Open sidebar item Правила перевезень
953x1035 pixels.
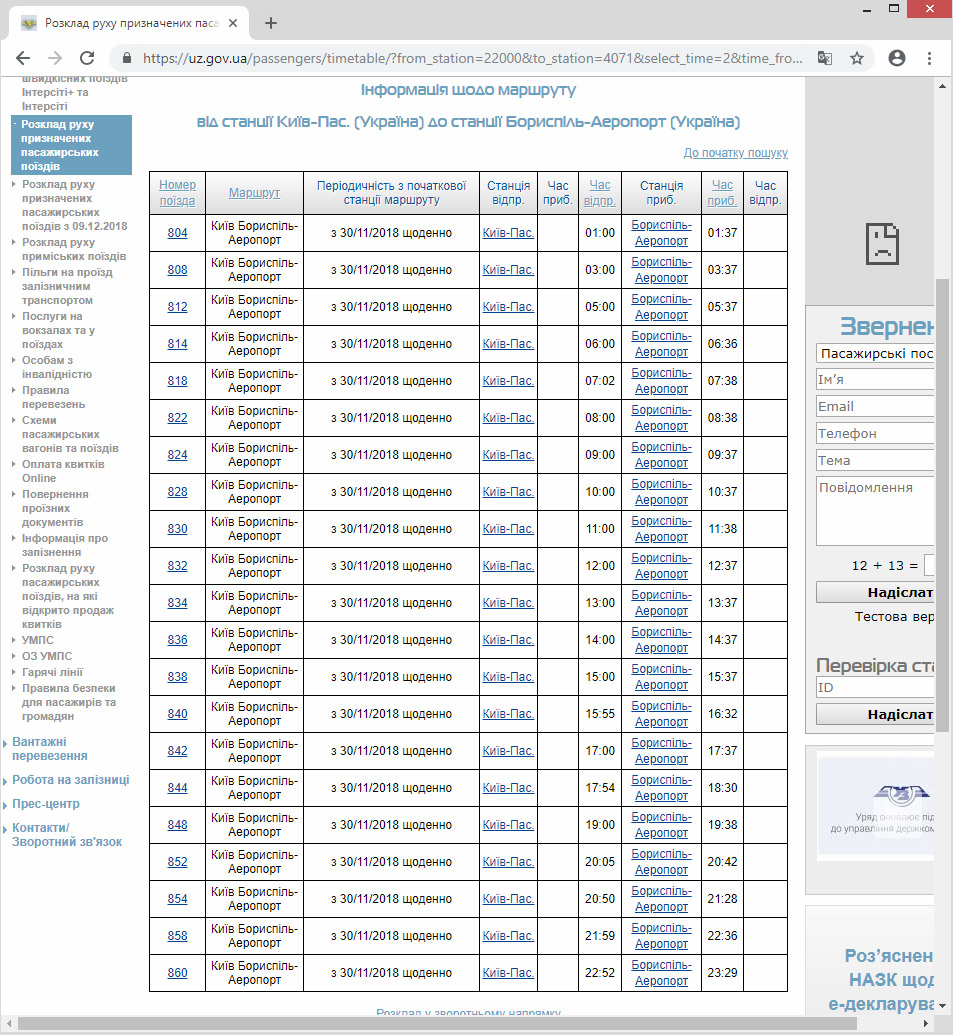[53, 397]
